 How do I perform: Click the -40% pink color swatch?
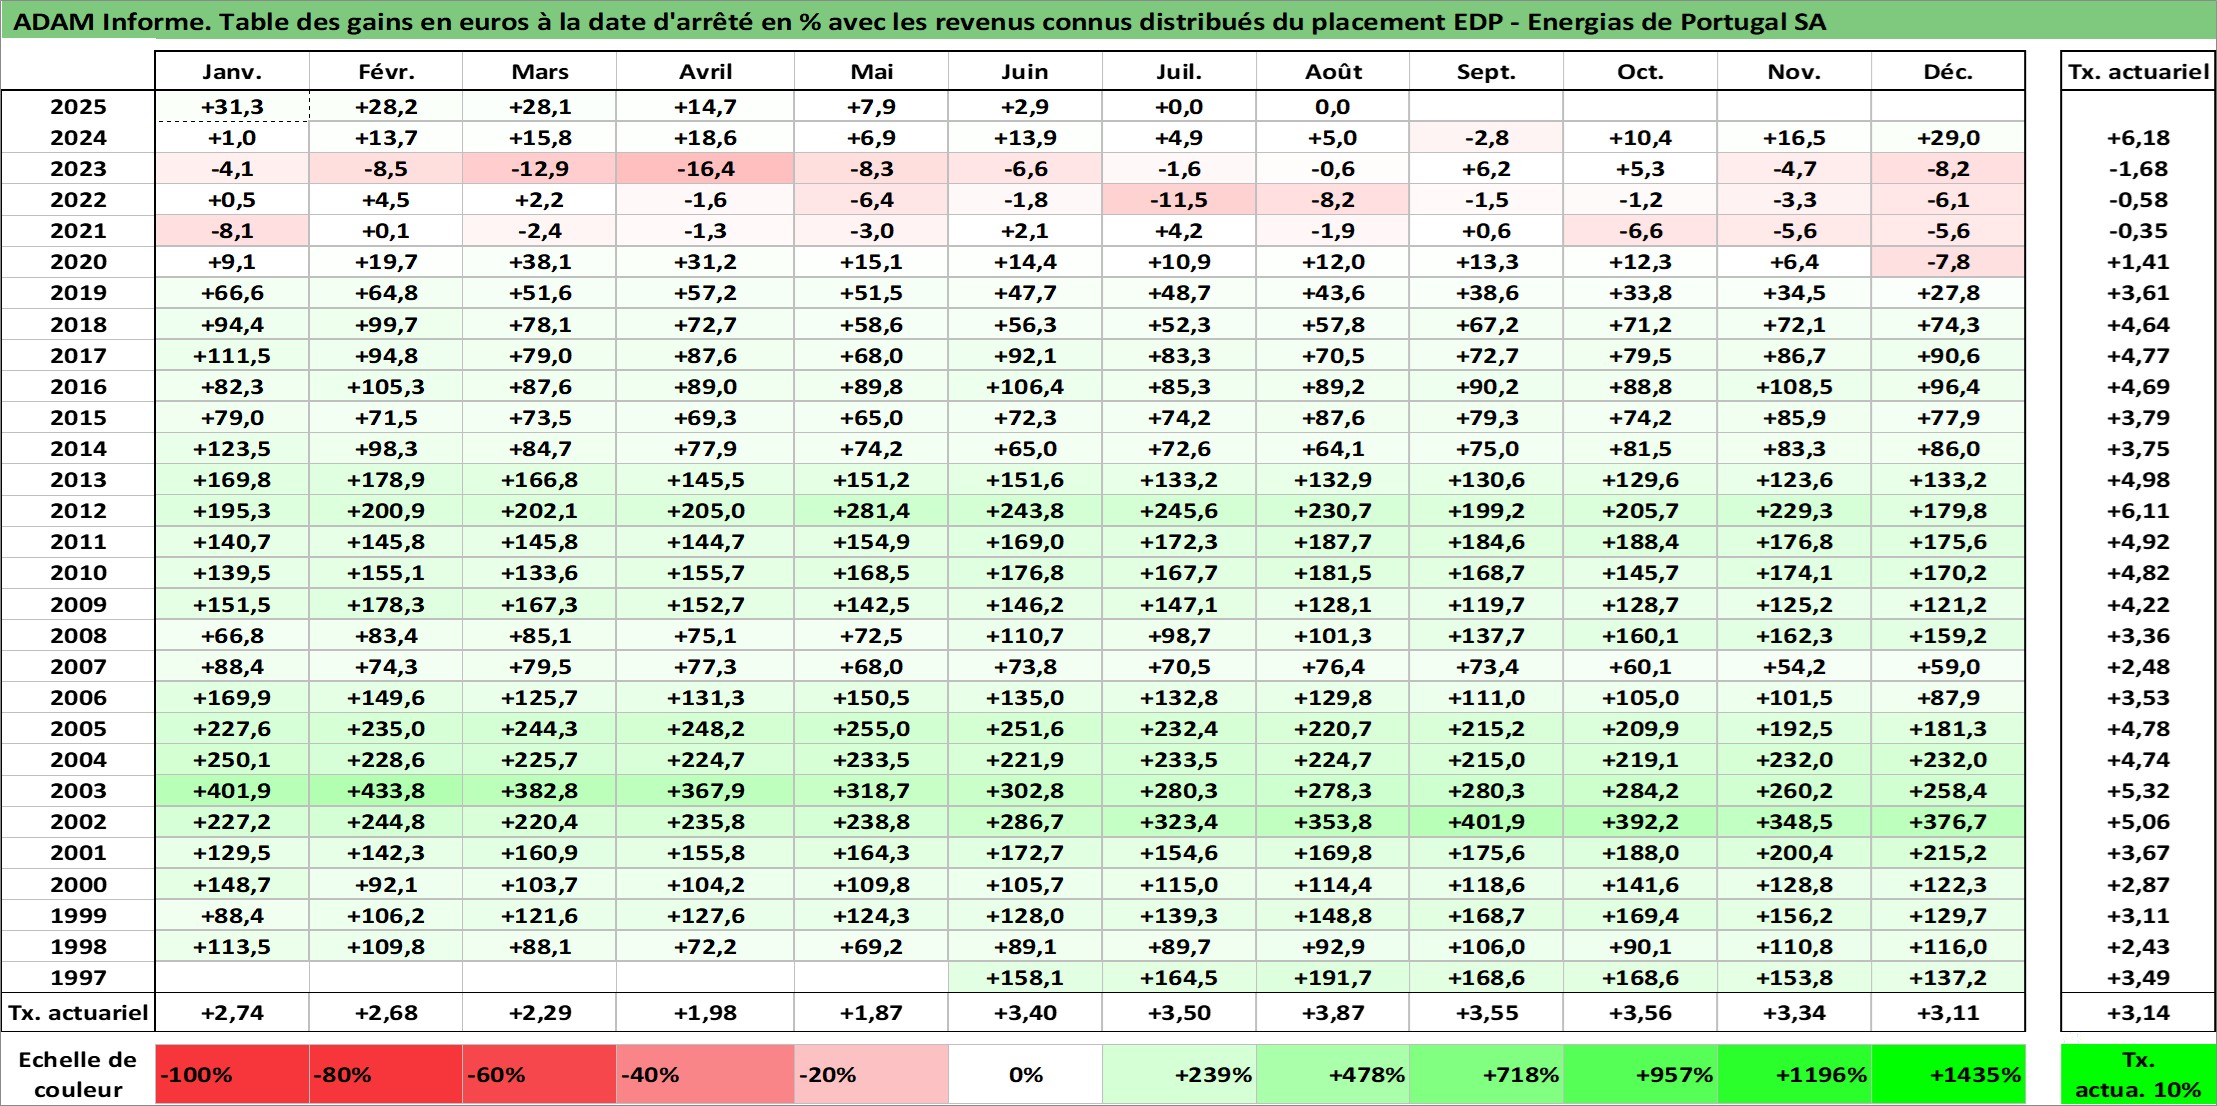pyautogui.click(x=705, y=1074)
